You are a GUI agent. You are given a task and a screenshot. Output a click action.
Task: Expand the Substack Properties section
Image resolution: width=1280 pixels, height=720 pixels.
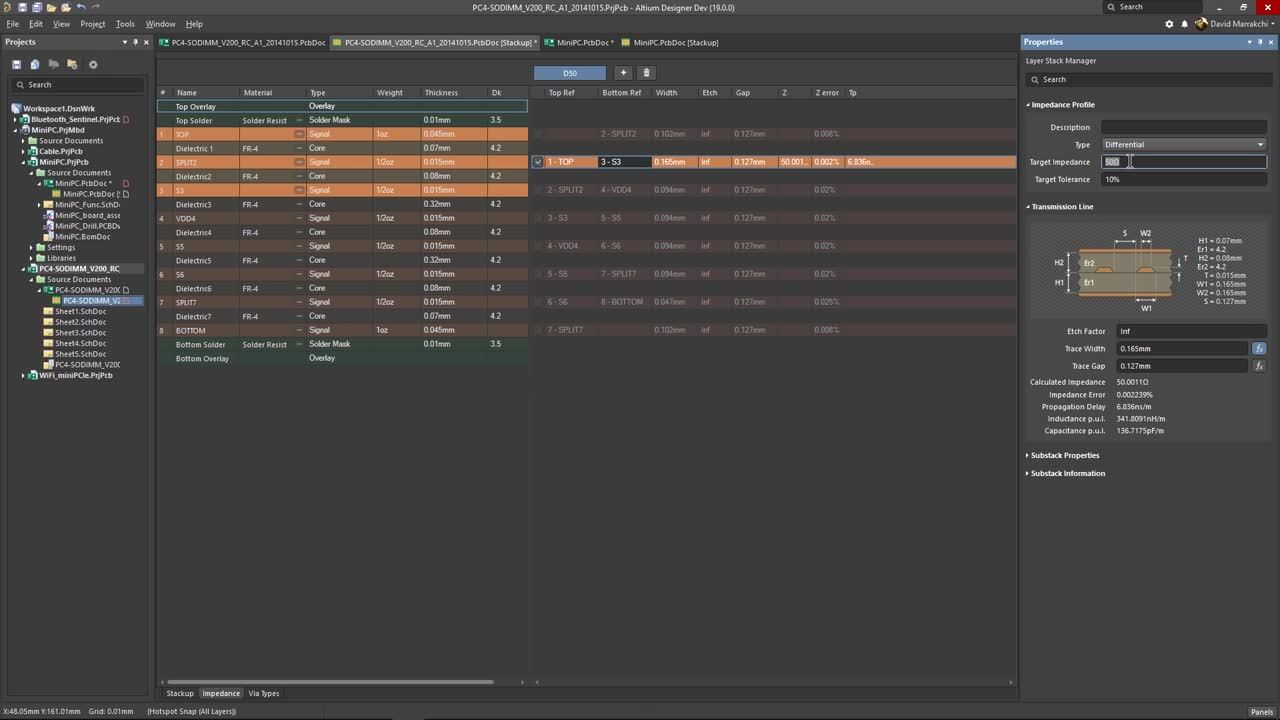point(1064,455)
